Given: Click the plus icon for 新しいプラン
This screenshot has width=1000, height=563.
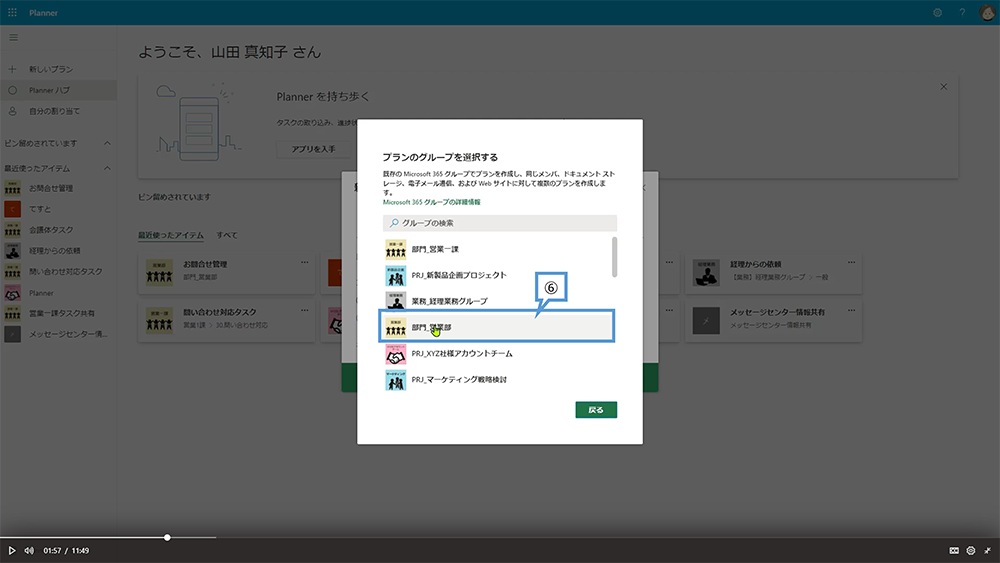Looking at the screenshot, I should tap(12, 69).
